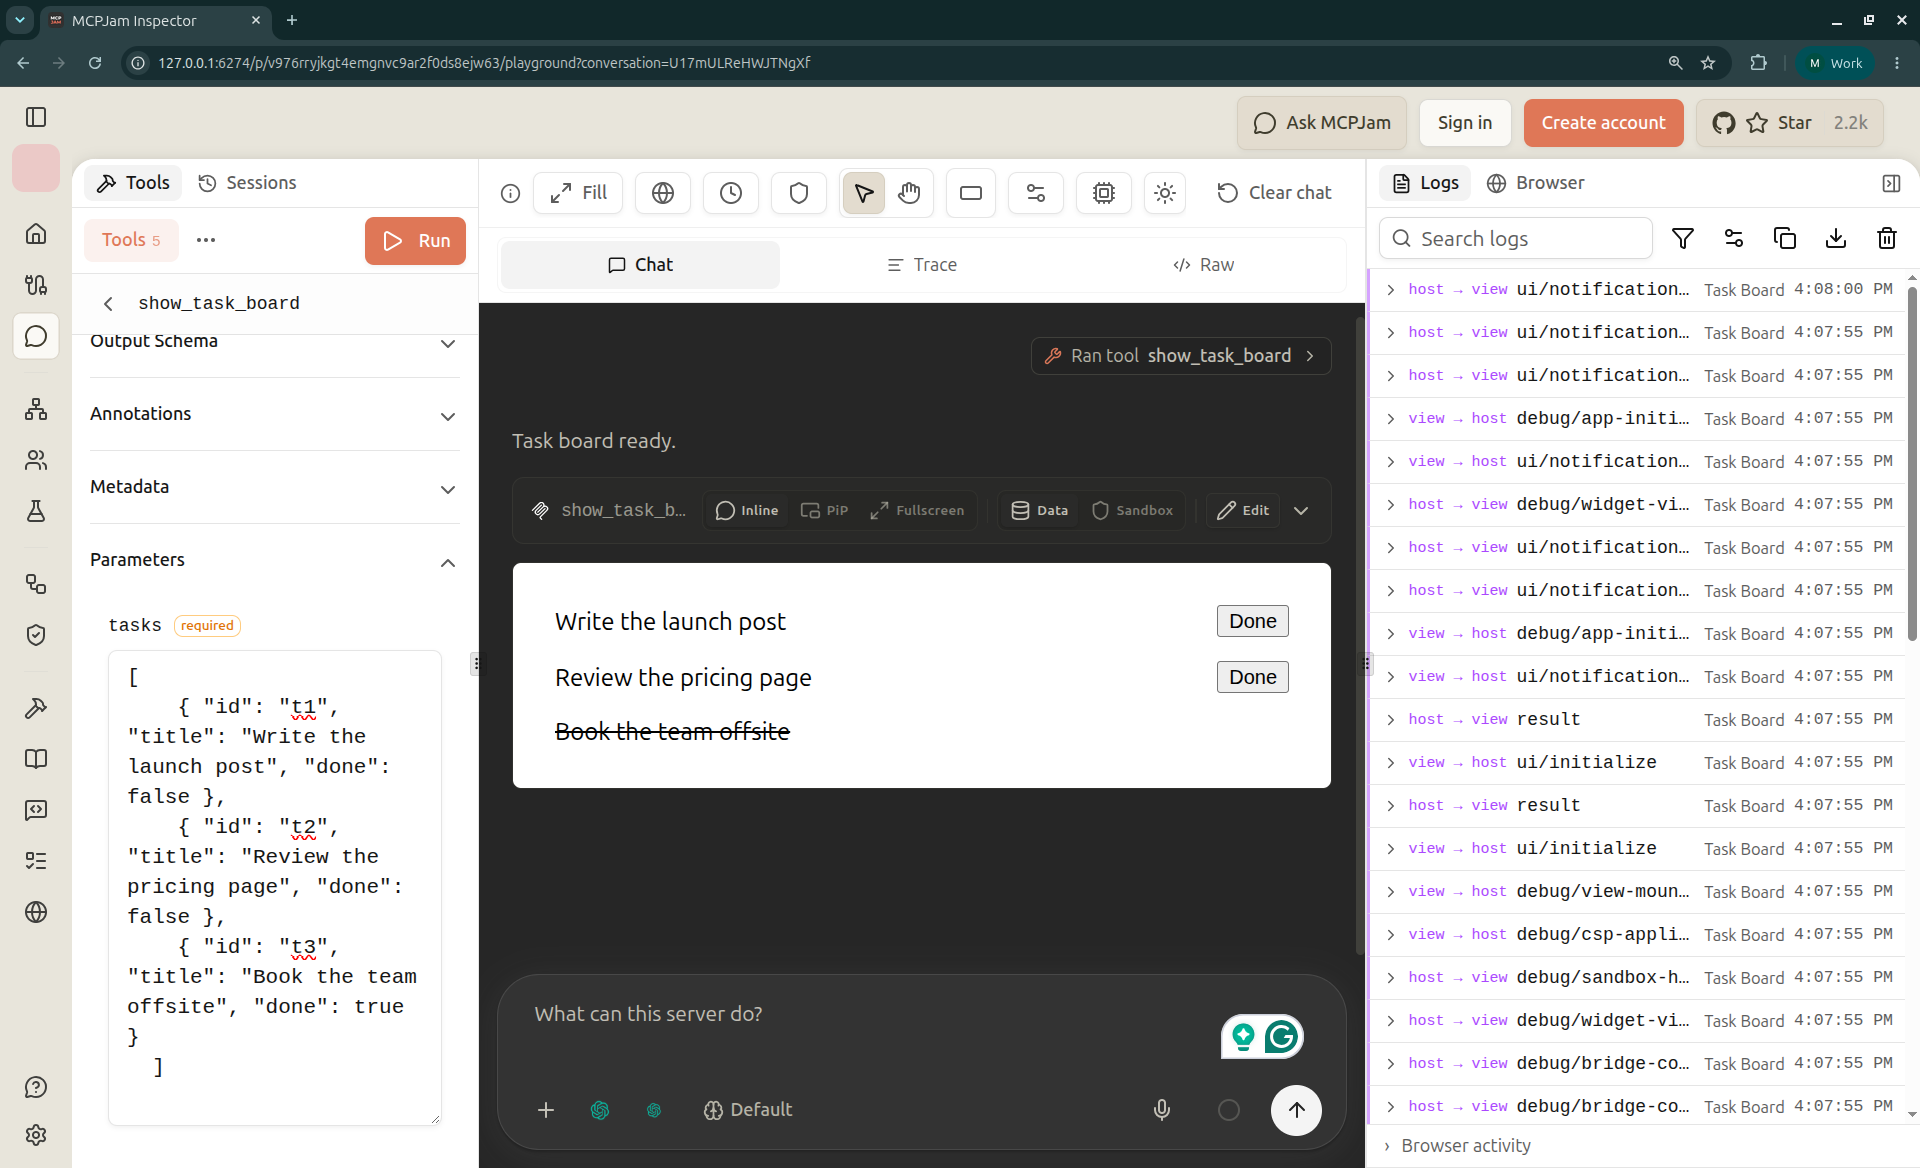The image size is (1920, 1168).
Task: Switch the widget to Inline display mode
Action: [x=747, y=510]
